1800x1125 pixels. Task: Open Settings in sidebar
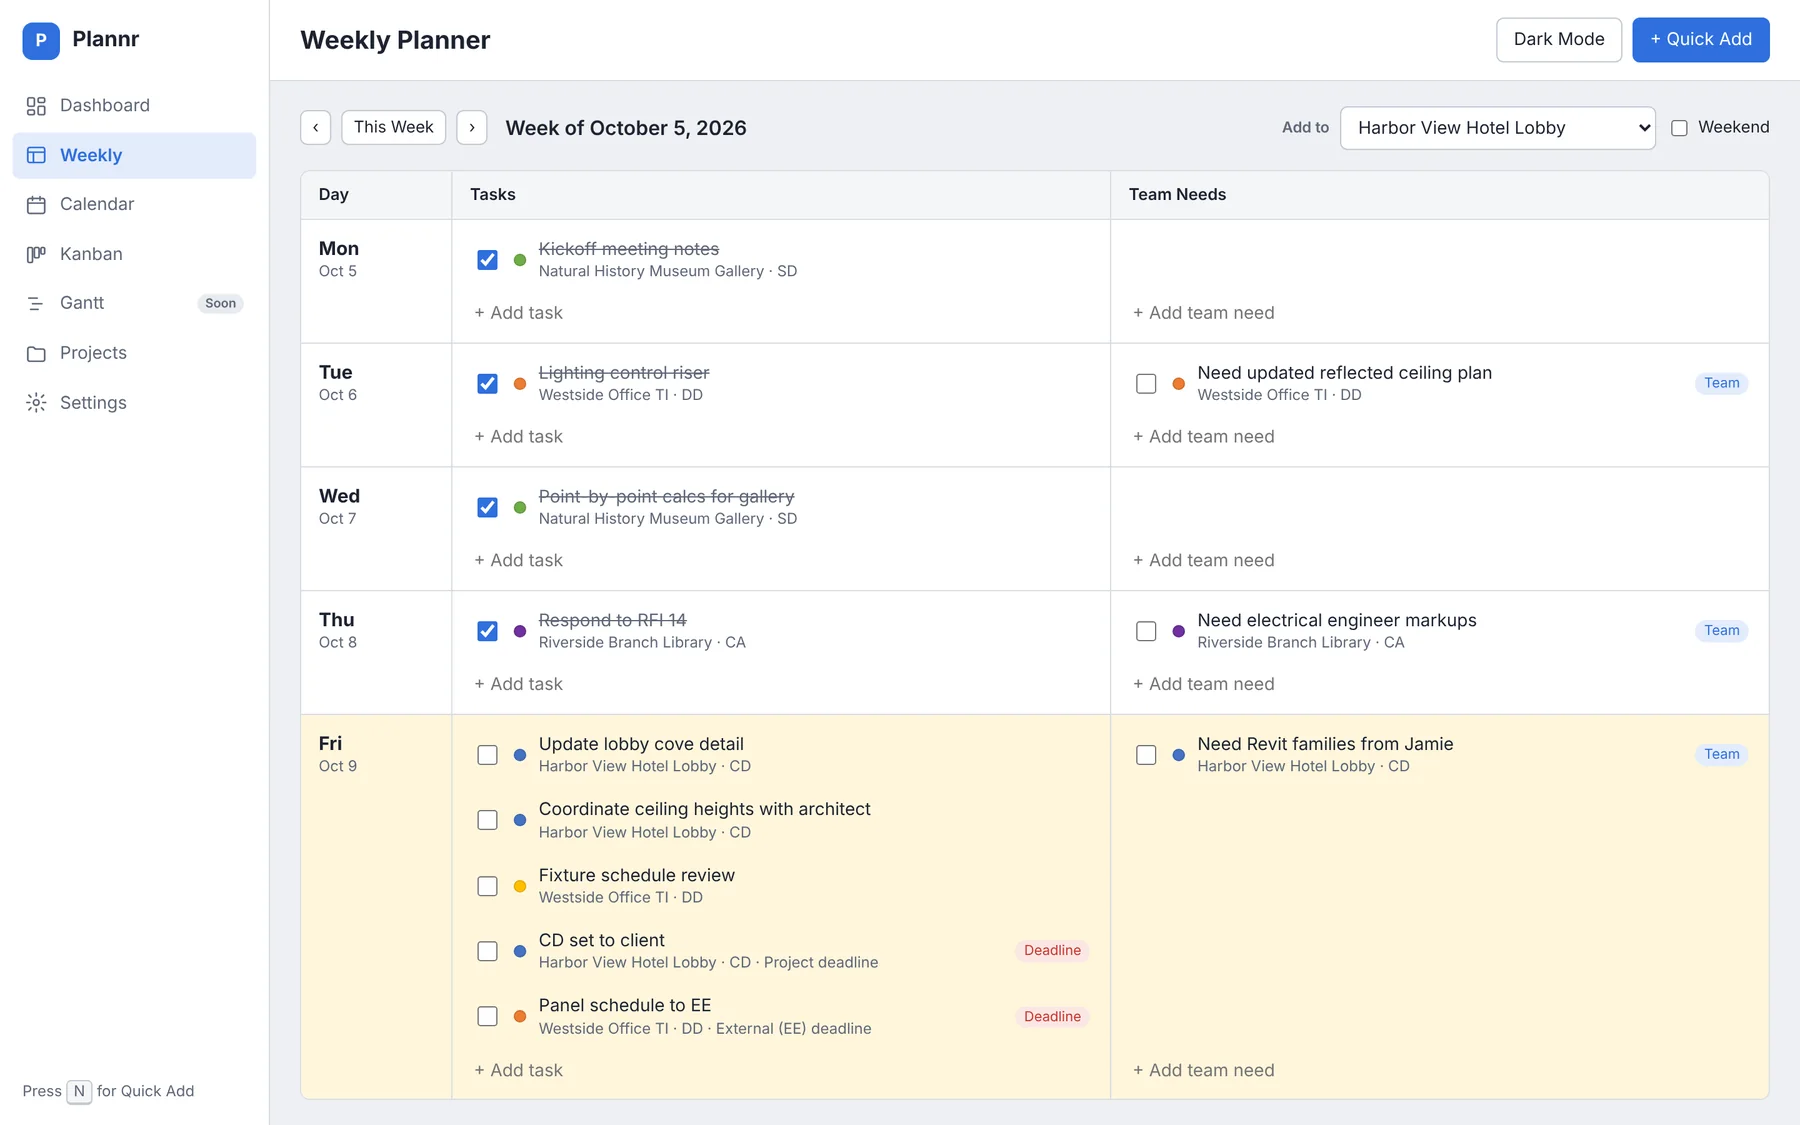click(x=134, y=403)
